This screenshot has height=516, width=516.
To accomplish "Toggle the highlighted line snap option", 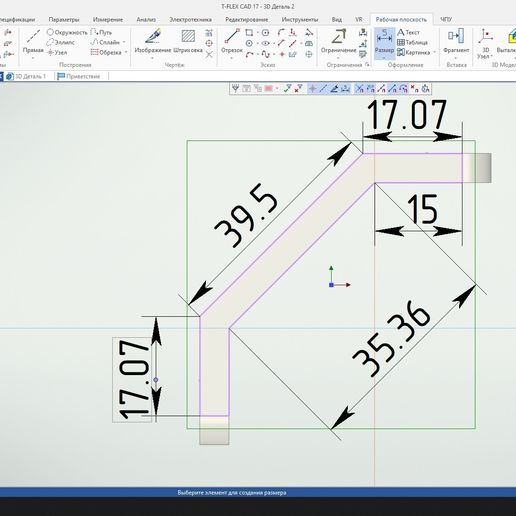I will click(392, 89).
